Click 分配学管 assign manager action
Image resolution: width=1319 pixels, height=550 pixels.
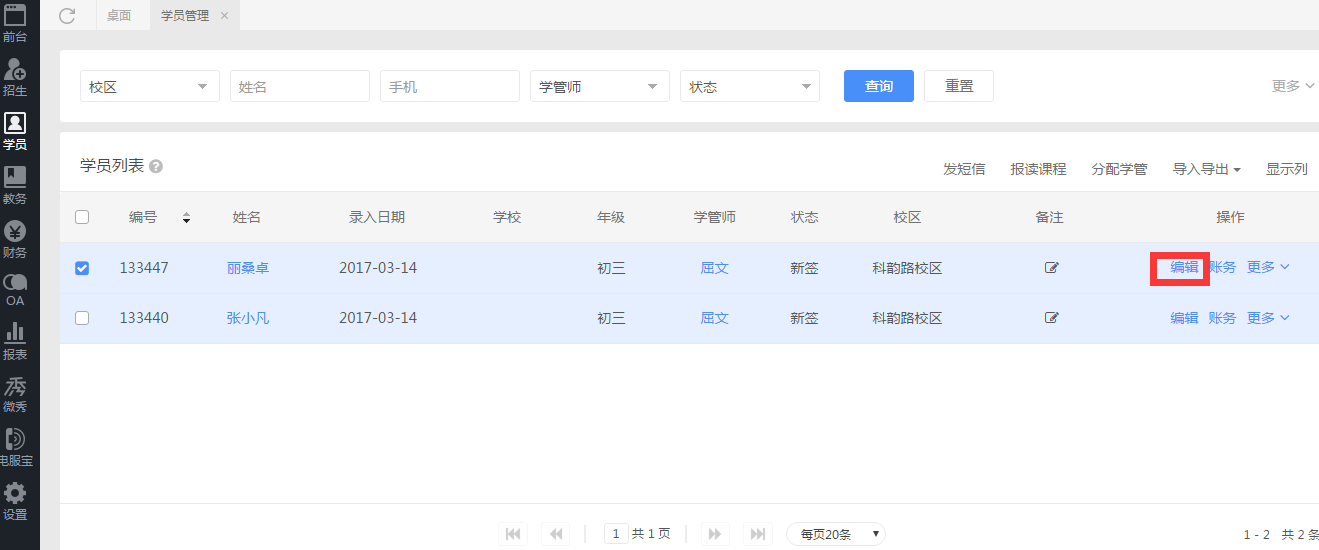pyautogui.click(x=1119, y=169)
